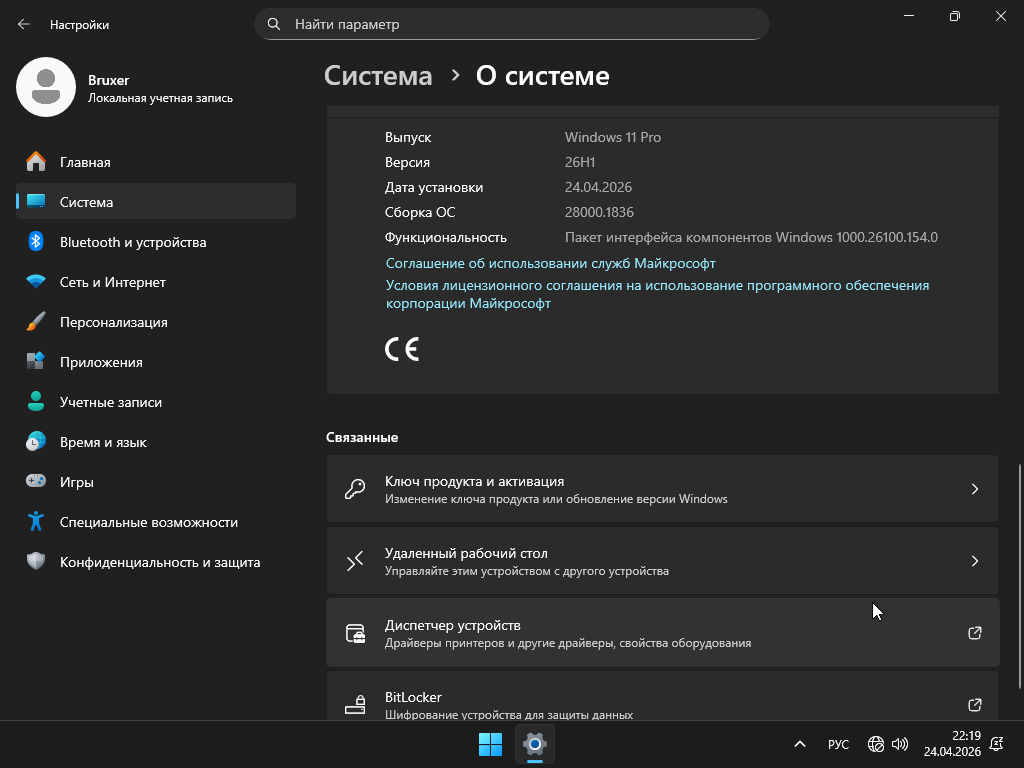This screenshot has height=768, width=1024.
Task: Open Конфиденциальность и защита settings
Action: click(159, 562)
